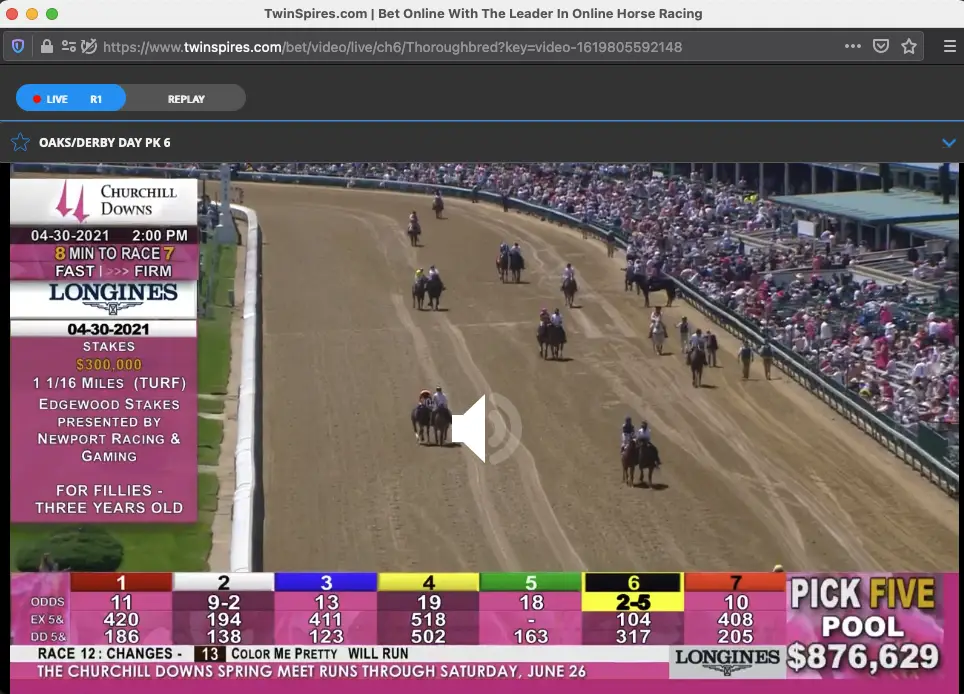Maximize the window with the green button
Viewport: 964px width, 694px height.
click(x=52, y=14)
